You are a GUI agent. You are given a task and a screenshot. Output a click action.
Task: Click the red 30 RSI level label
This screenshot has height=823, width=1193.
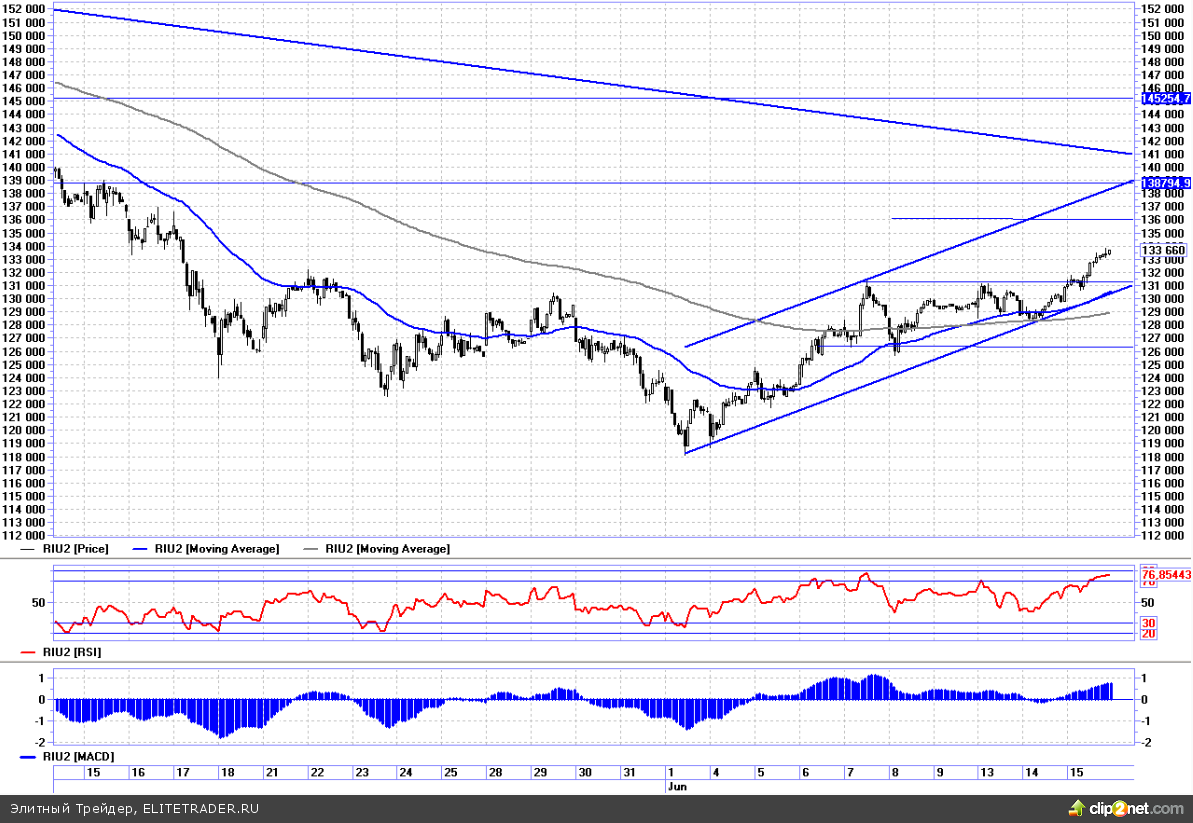click(1150, 623)
